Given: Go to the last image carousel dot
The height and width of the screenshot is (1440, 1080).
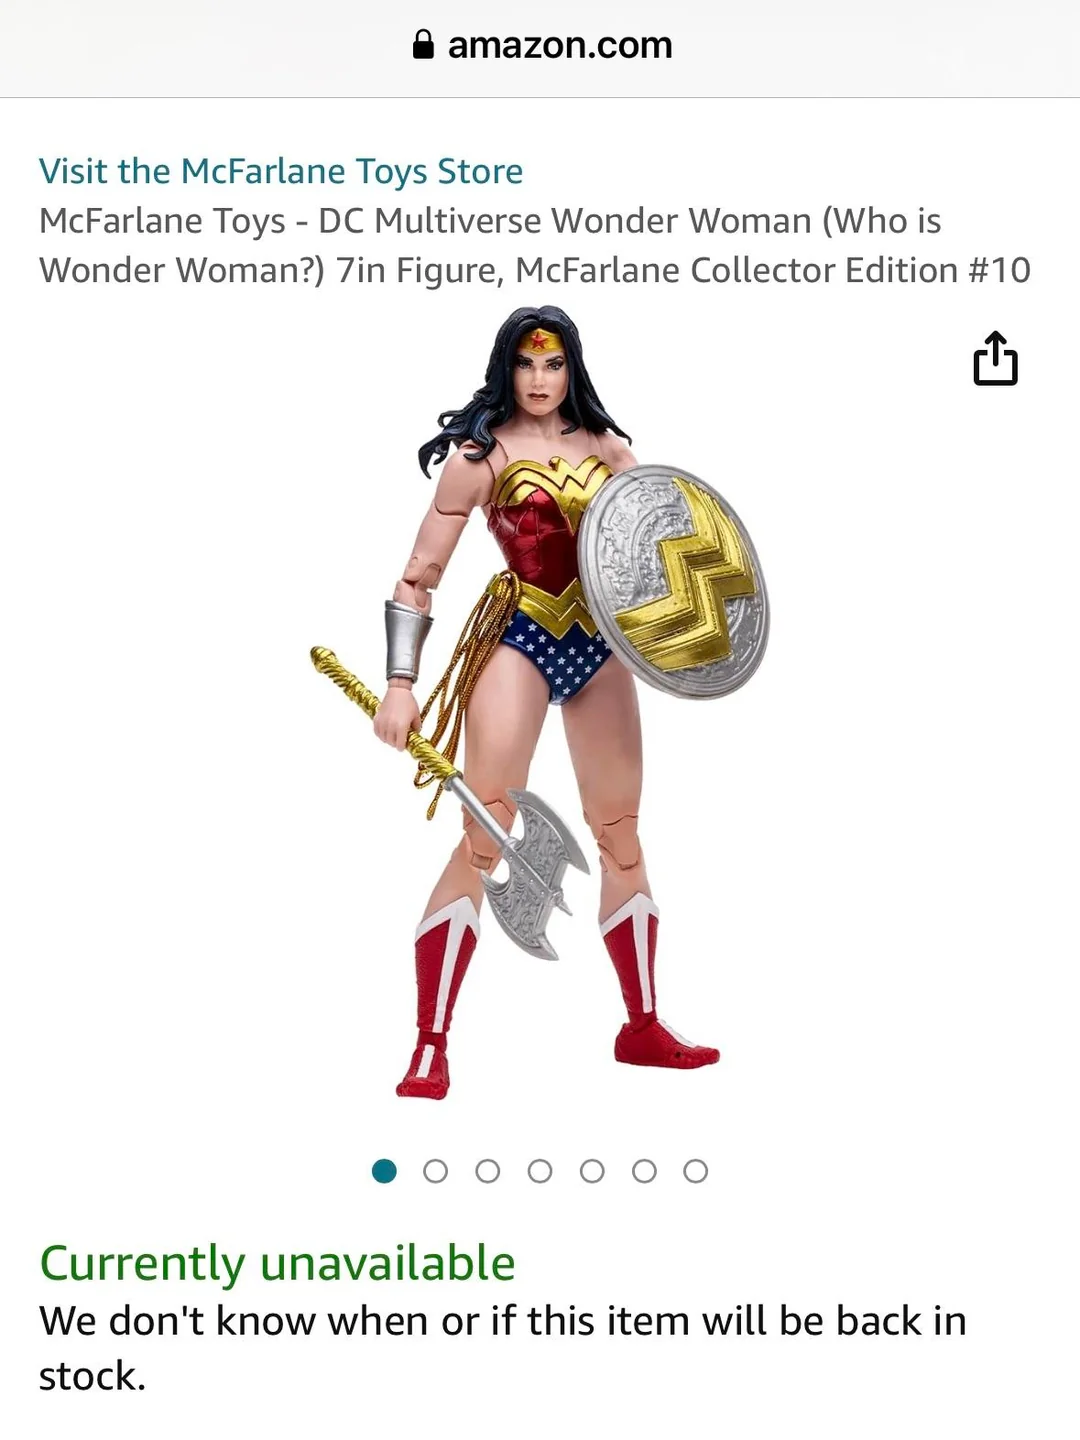Looking at the screenshot, I should 696,1171.
